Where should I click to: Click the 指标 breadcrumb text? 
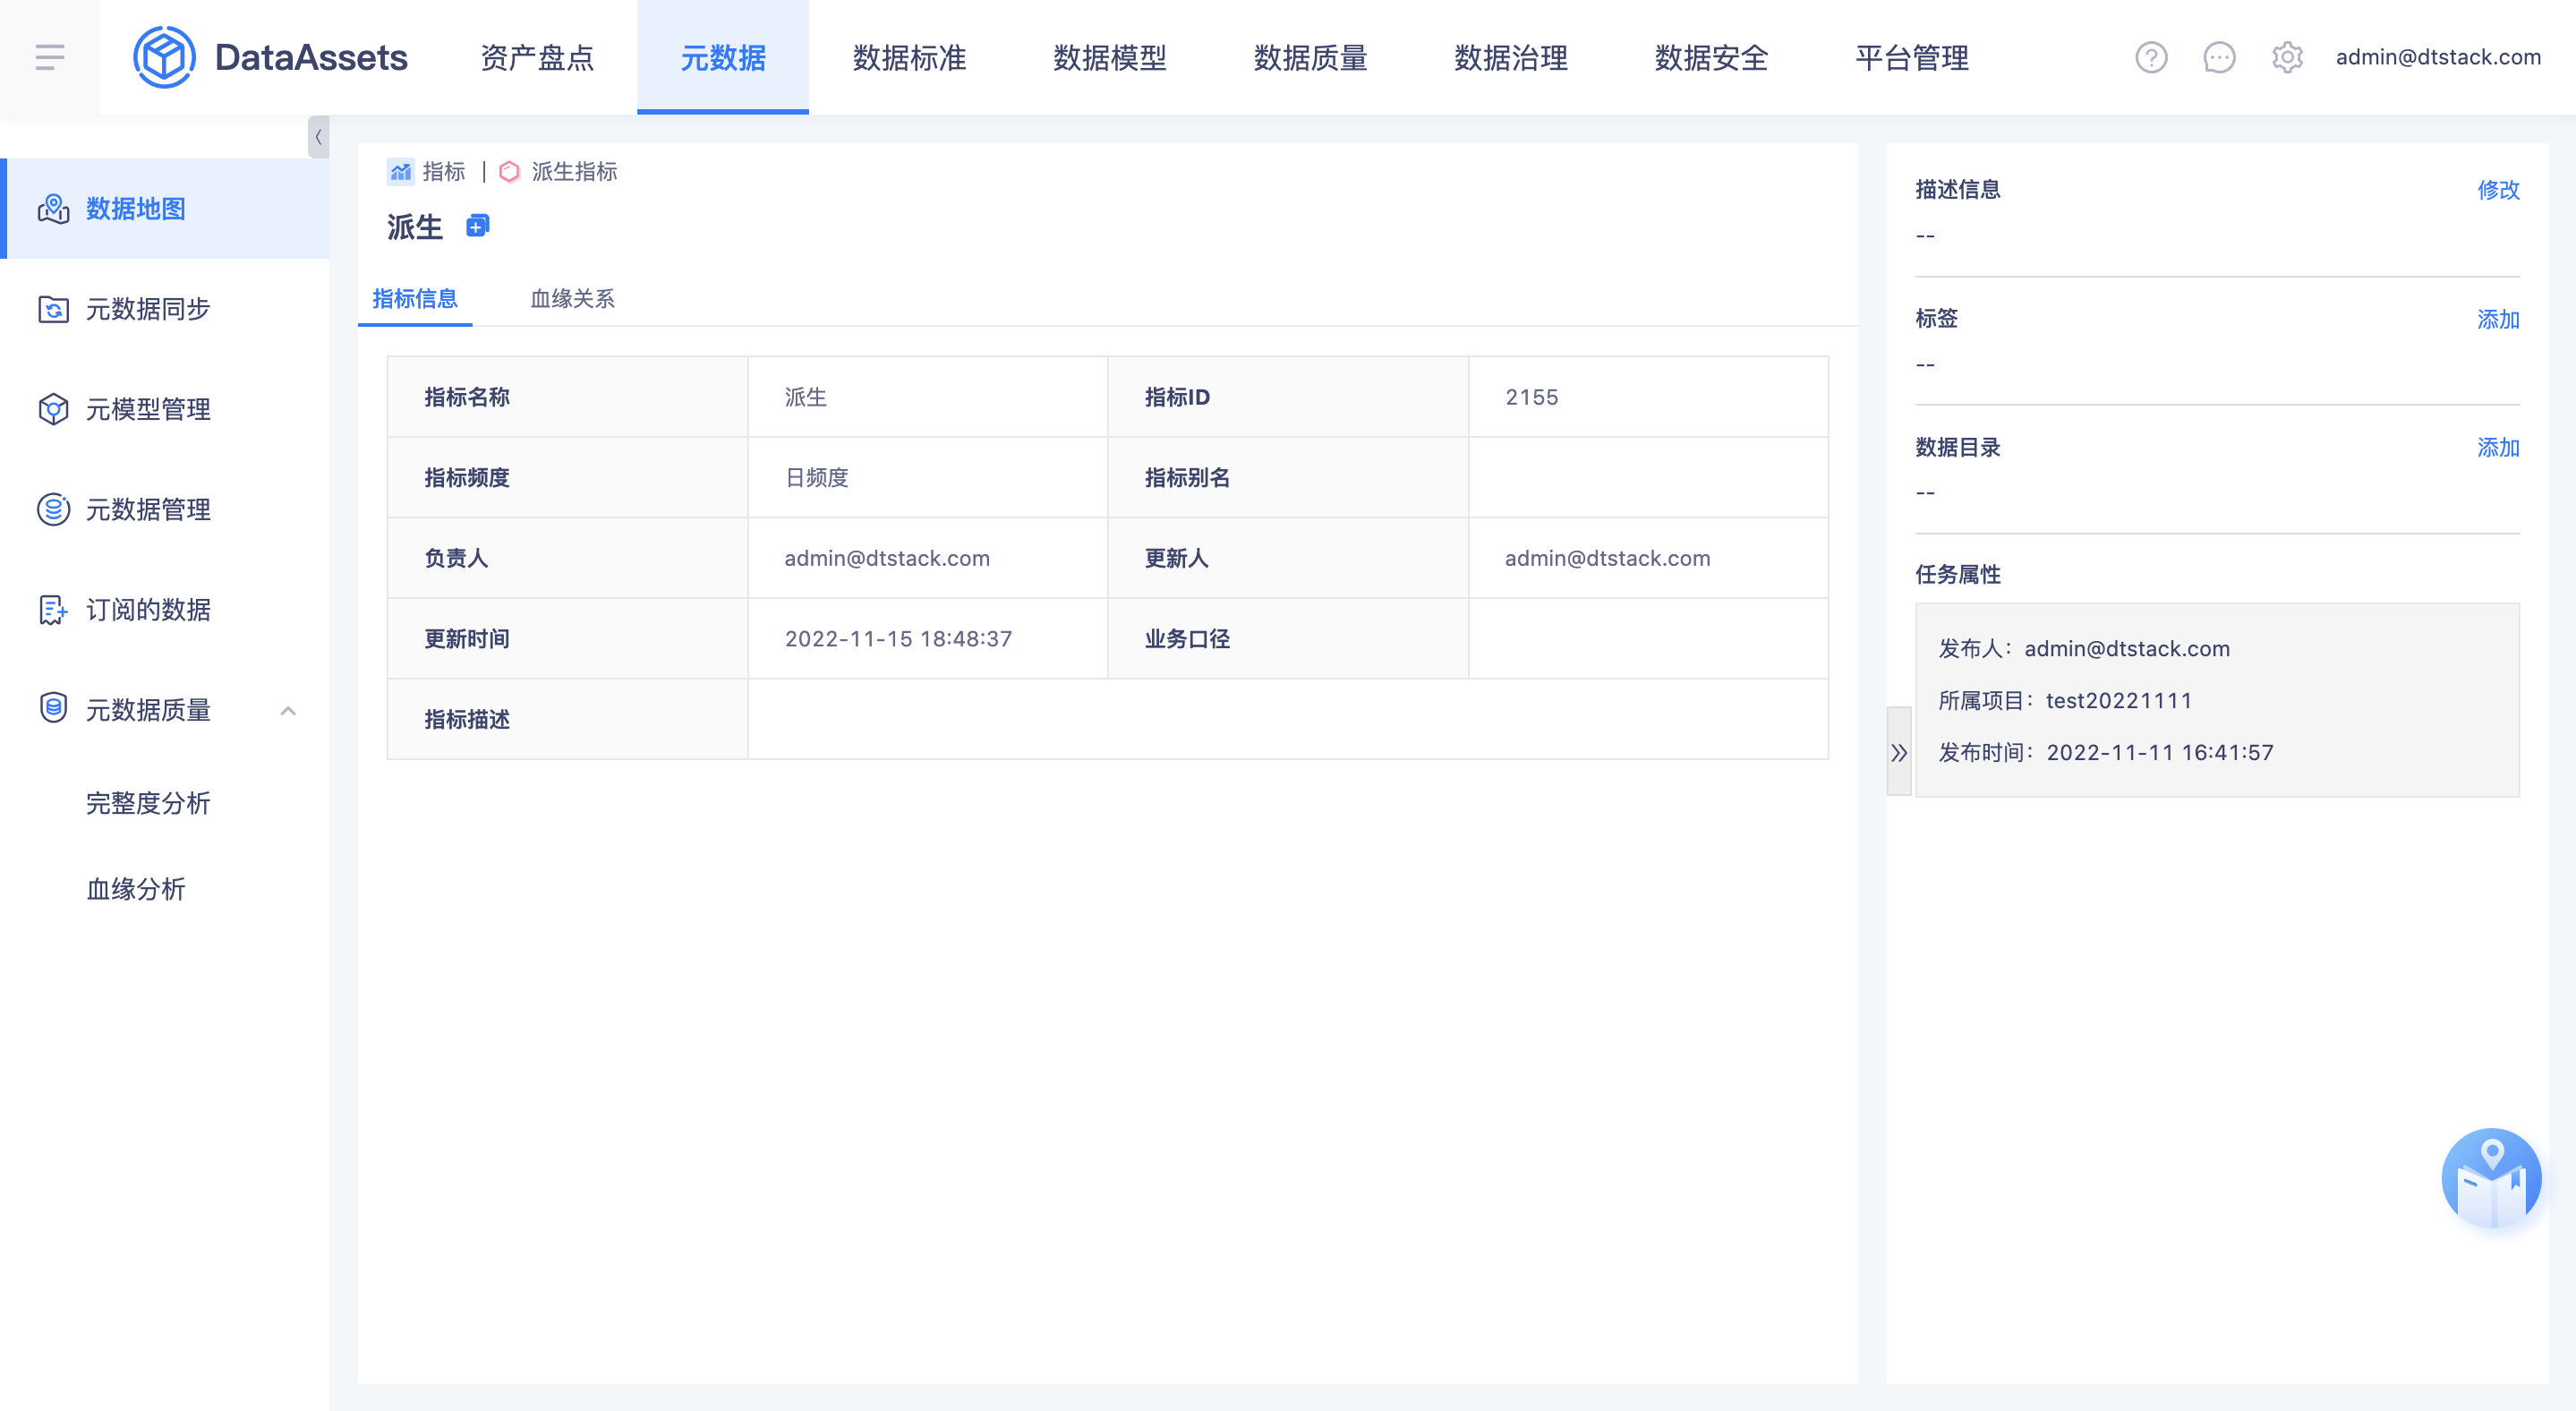444,172
